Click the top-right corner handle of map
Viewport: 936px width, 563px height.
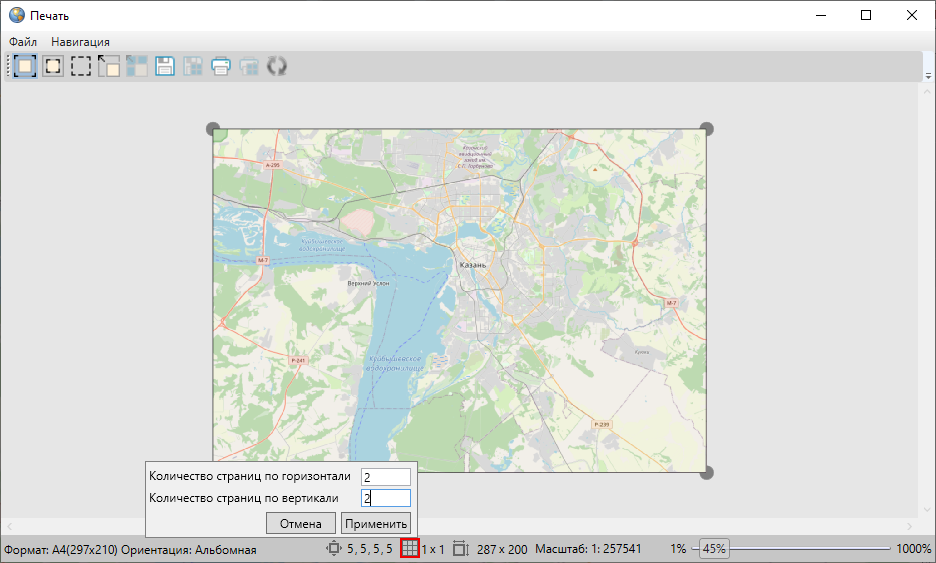pos(706,129)
